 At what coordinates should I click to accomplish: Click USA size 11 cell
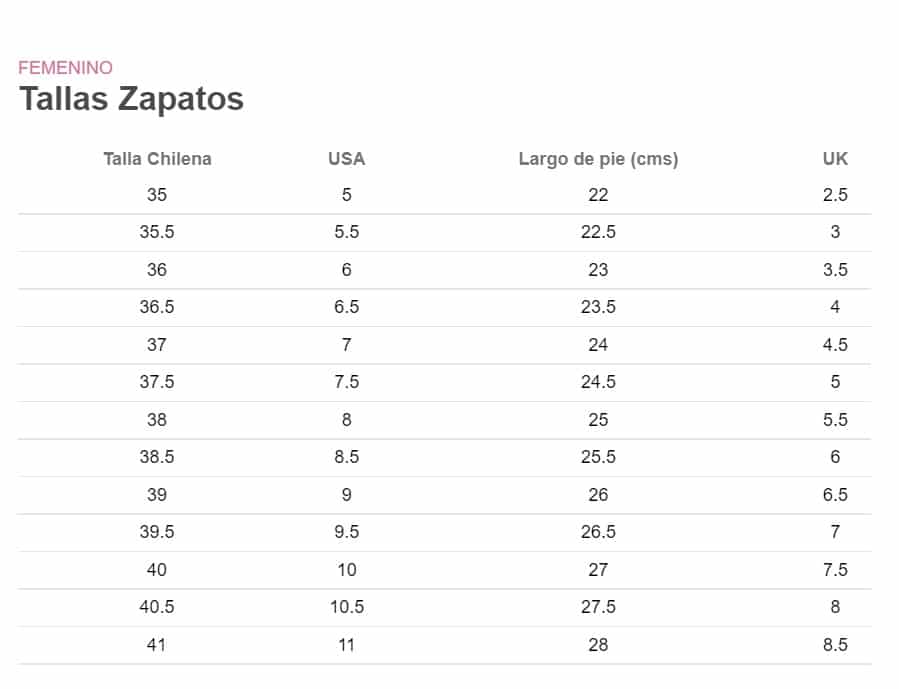[346, 645]
